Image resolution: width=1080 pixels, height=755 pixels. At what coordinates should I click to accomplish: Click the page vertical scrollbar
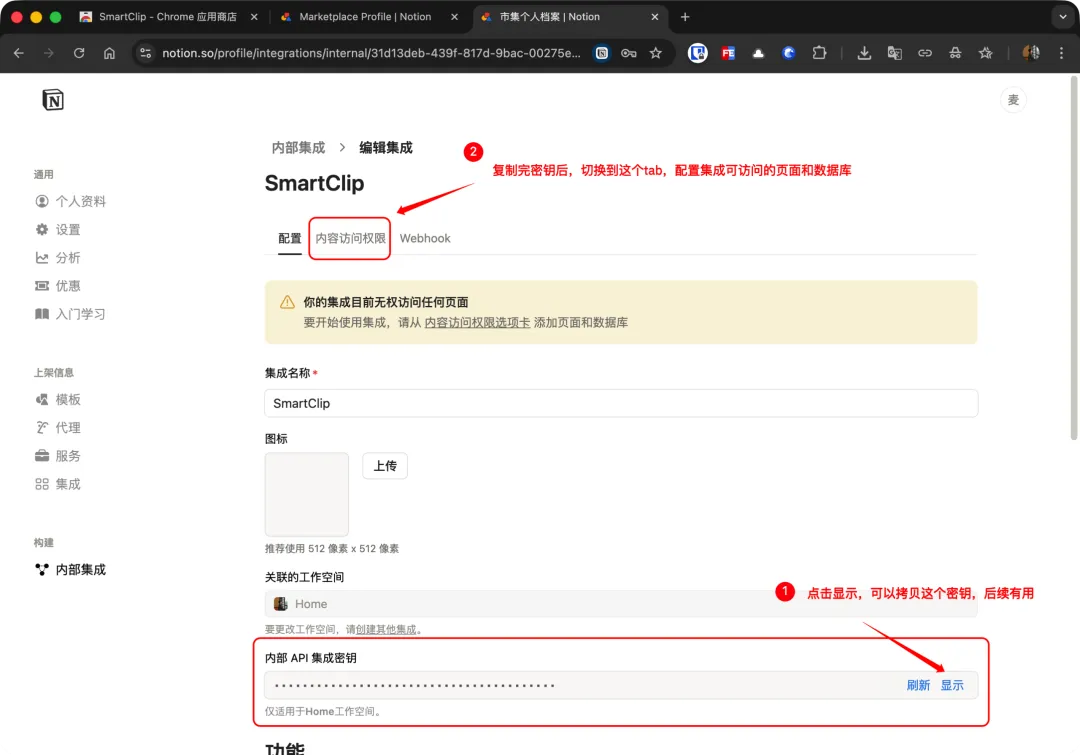[x=1074, y=259]
